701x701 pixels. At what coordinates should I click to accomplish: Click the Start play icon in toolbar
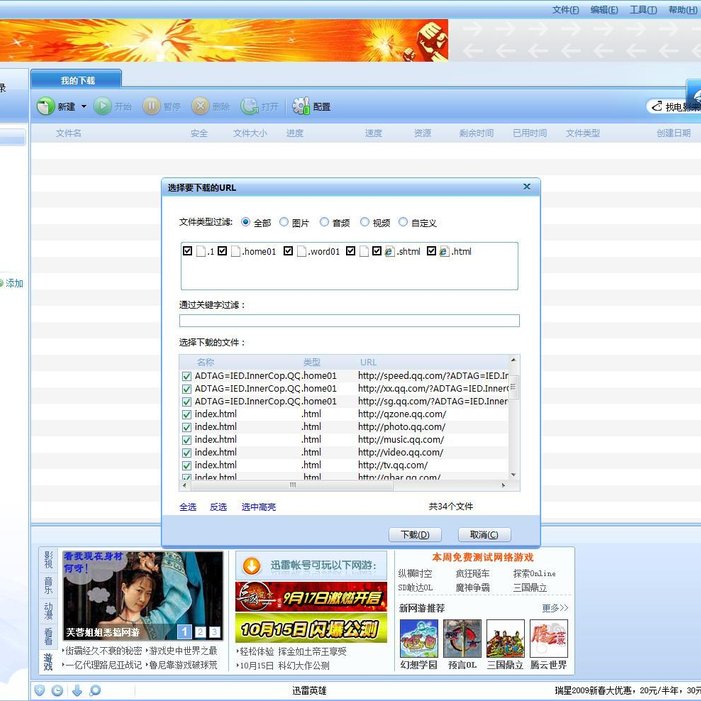(102, 106)
